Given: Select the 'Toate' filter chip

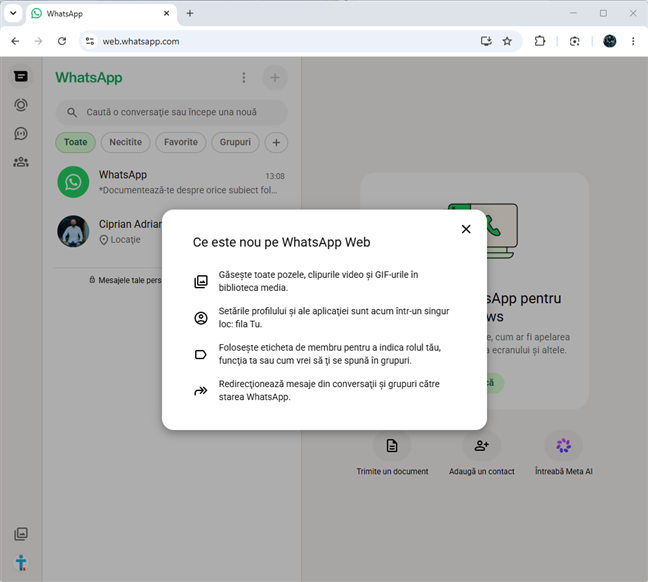Looking at the screenshot, I should pos(76,142).
